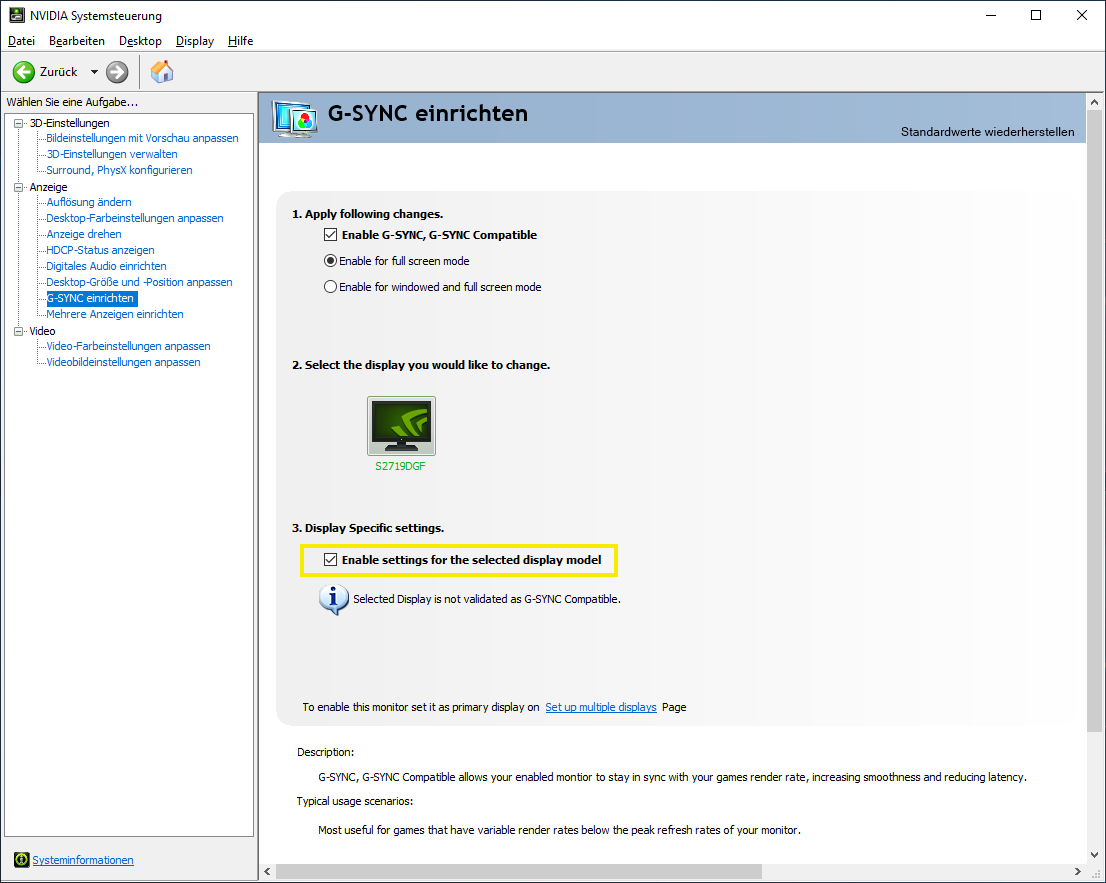Click the NVIDIA title bar logo icon
This screenshot has width=1106, height=883.
[x=17, y=15]
